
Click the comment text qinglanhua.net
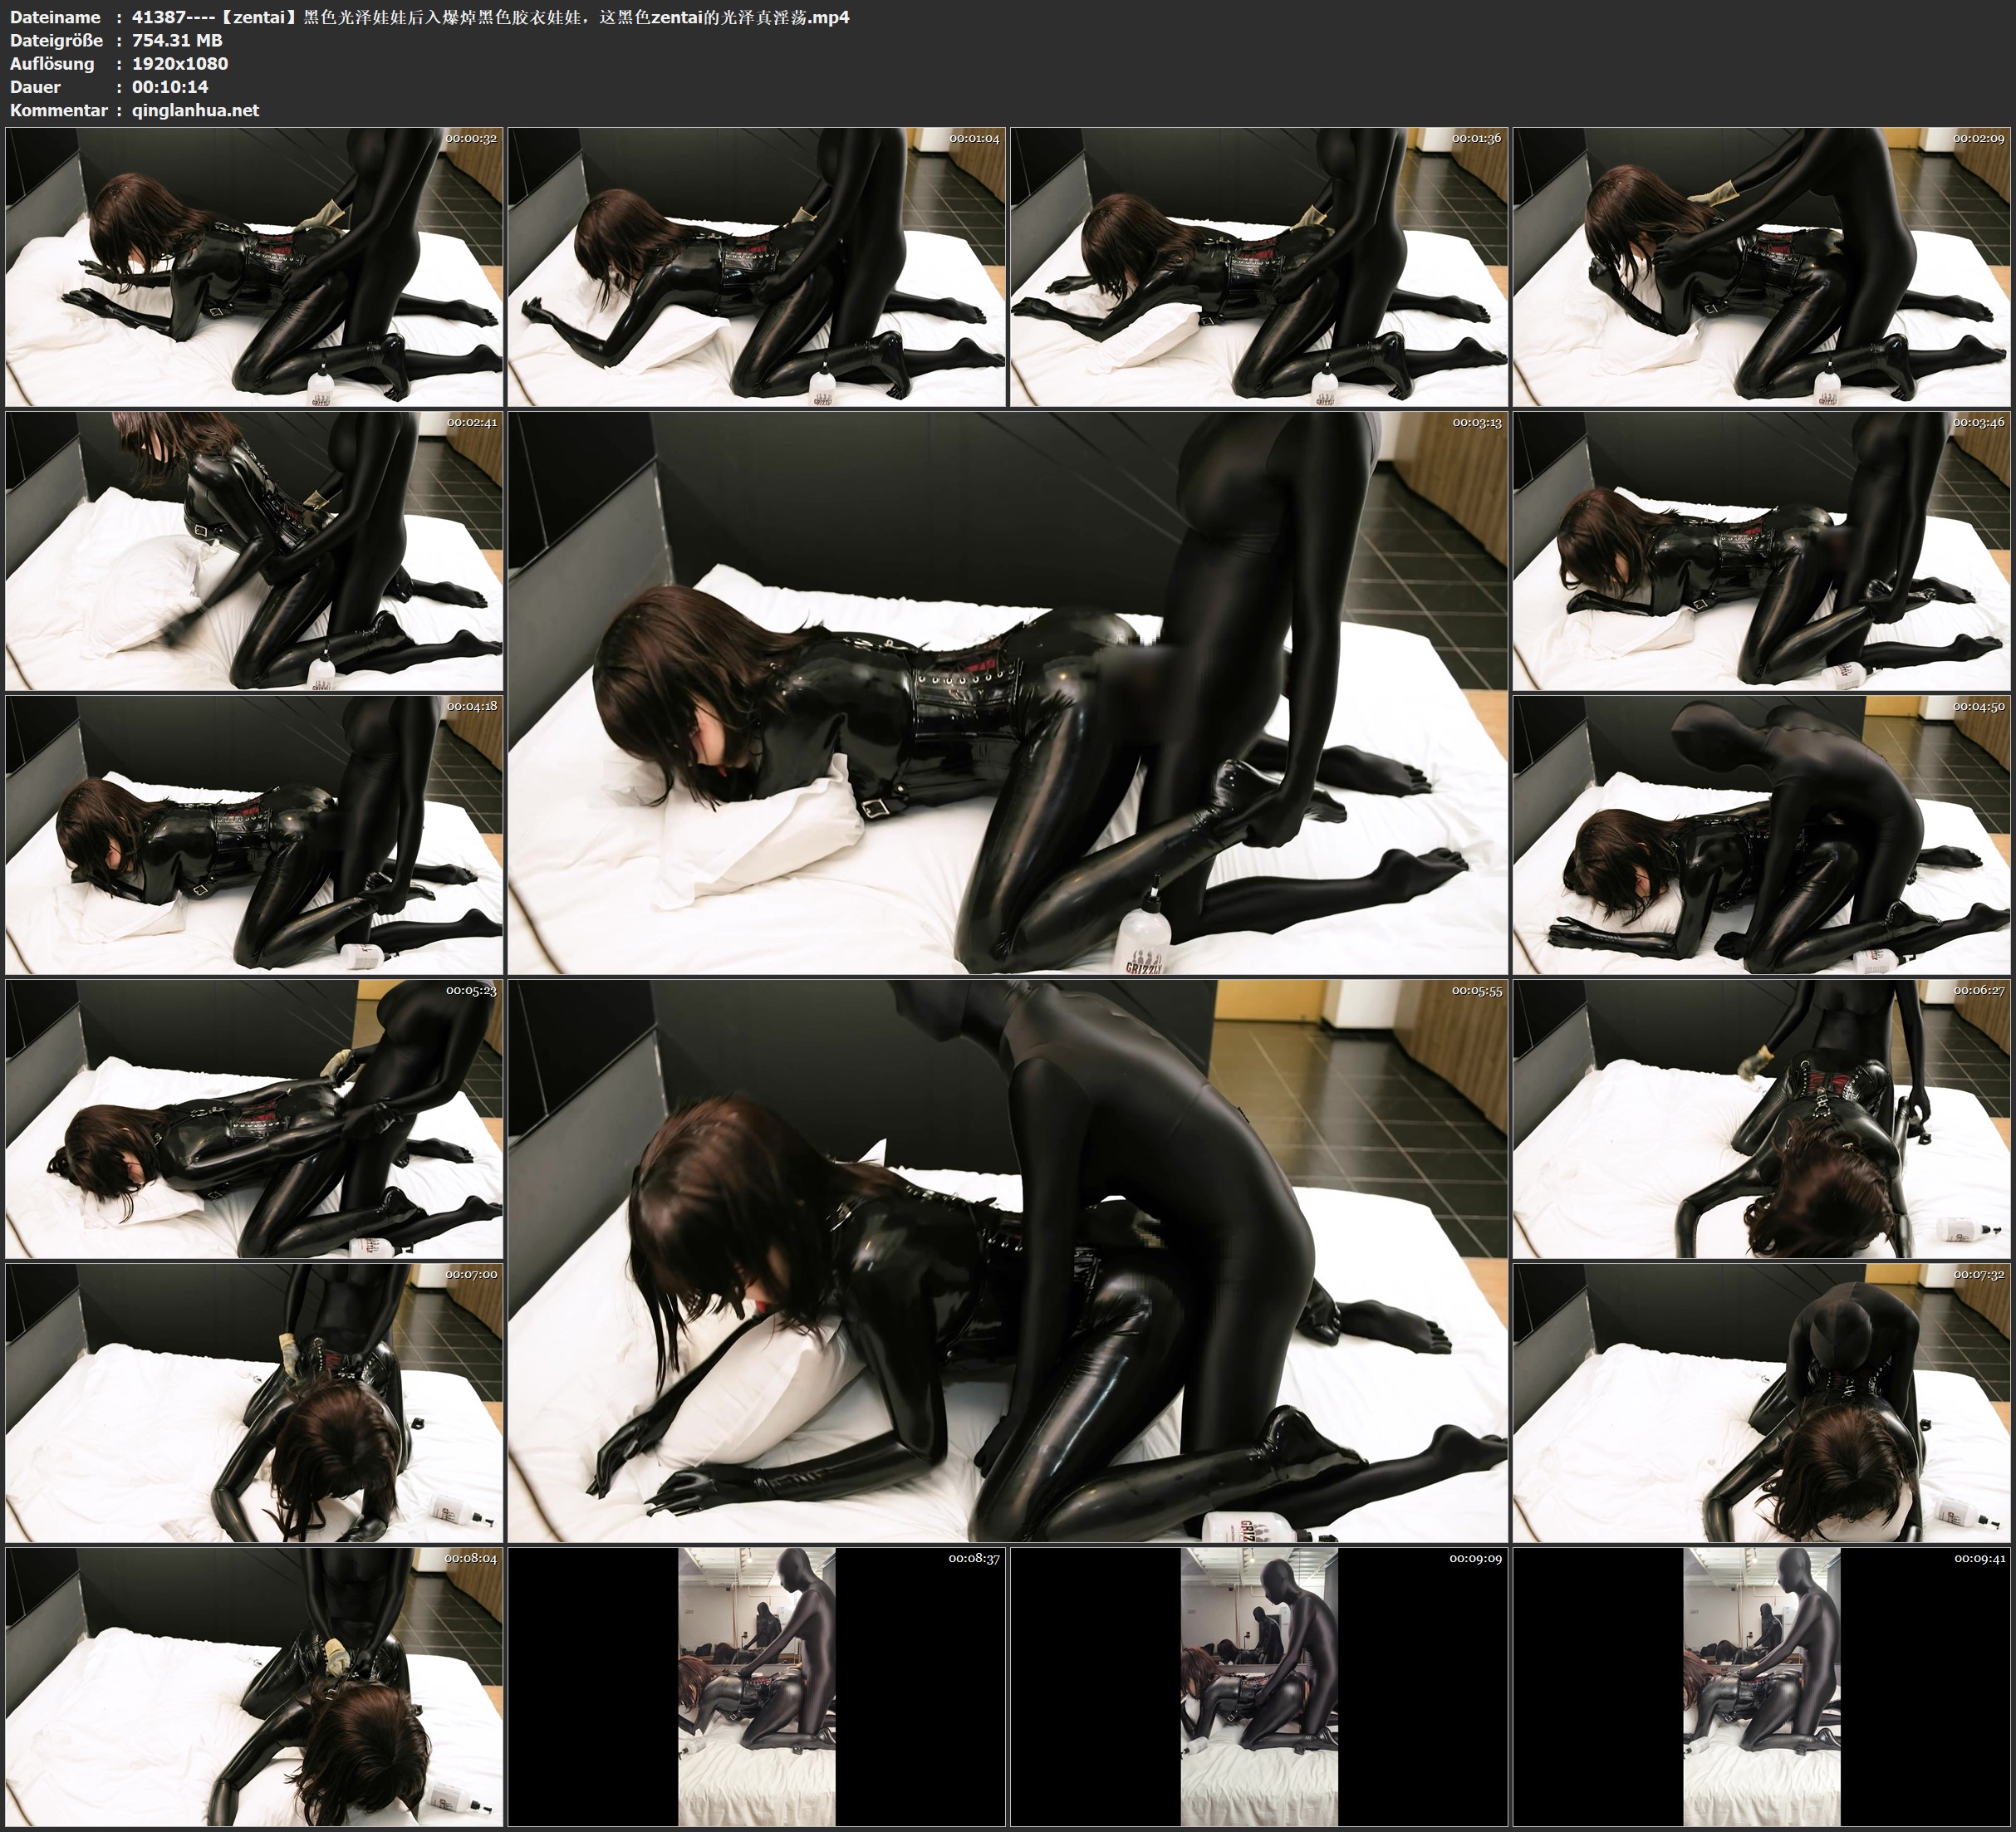195,111
